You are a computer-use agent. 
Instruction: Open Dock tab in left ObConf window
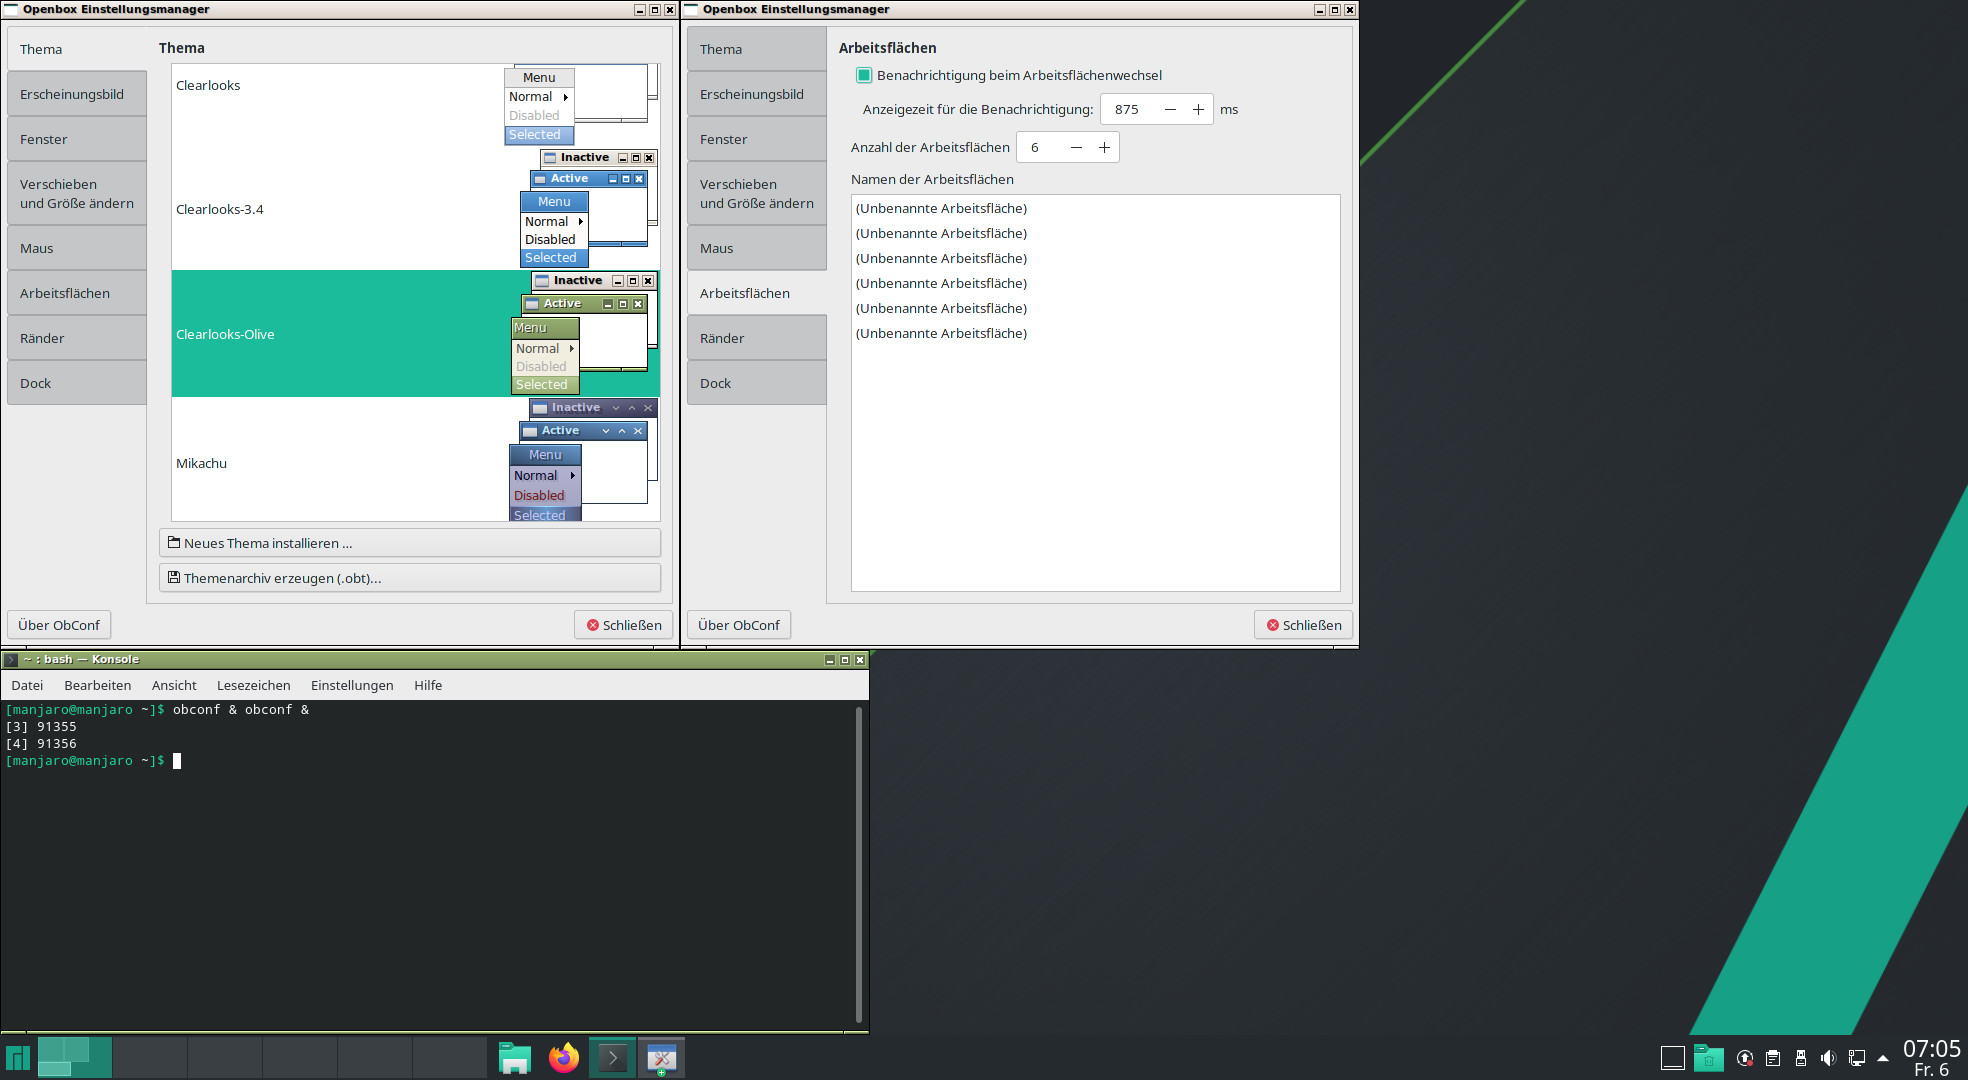click(x=77, y=383)
